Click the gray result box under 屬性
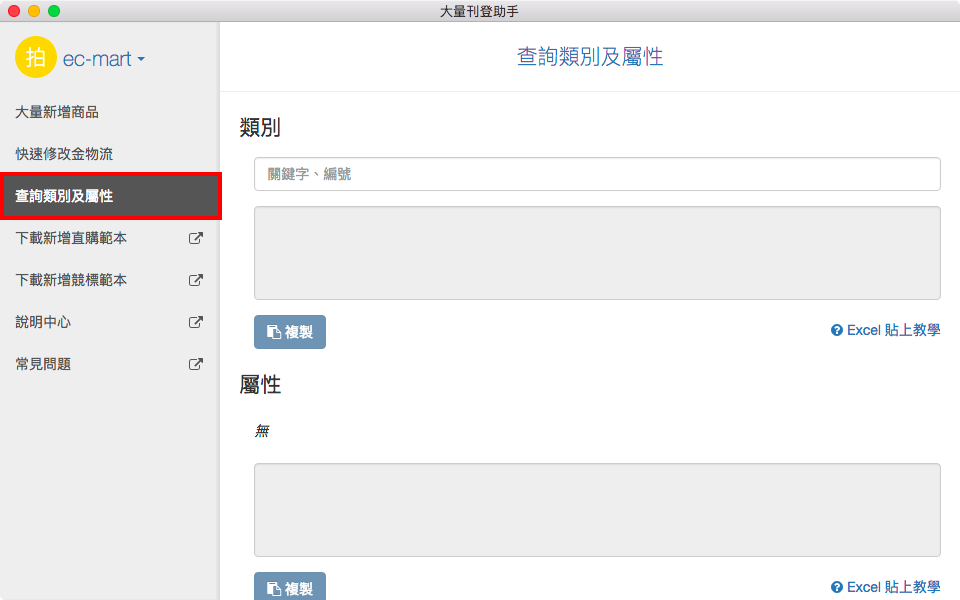This screenshot has width=960, height=600. tap(597, 510)
